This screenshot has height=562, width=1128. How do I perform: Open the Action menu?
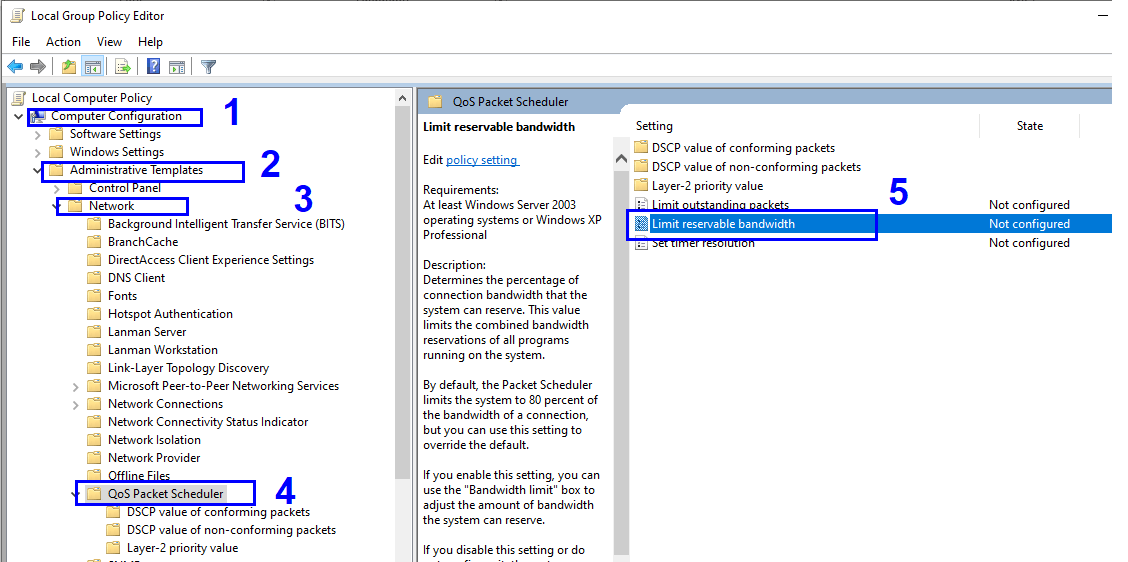pos(63,42)
